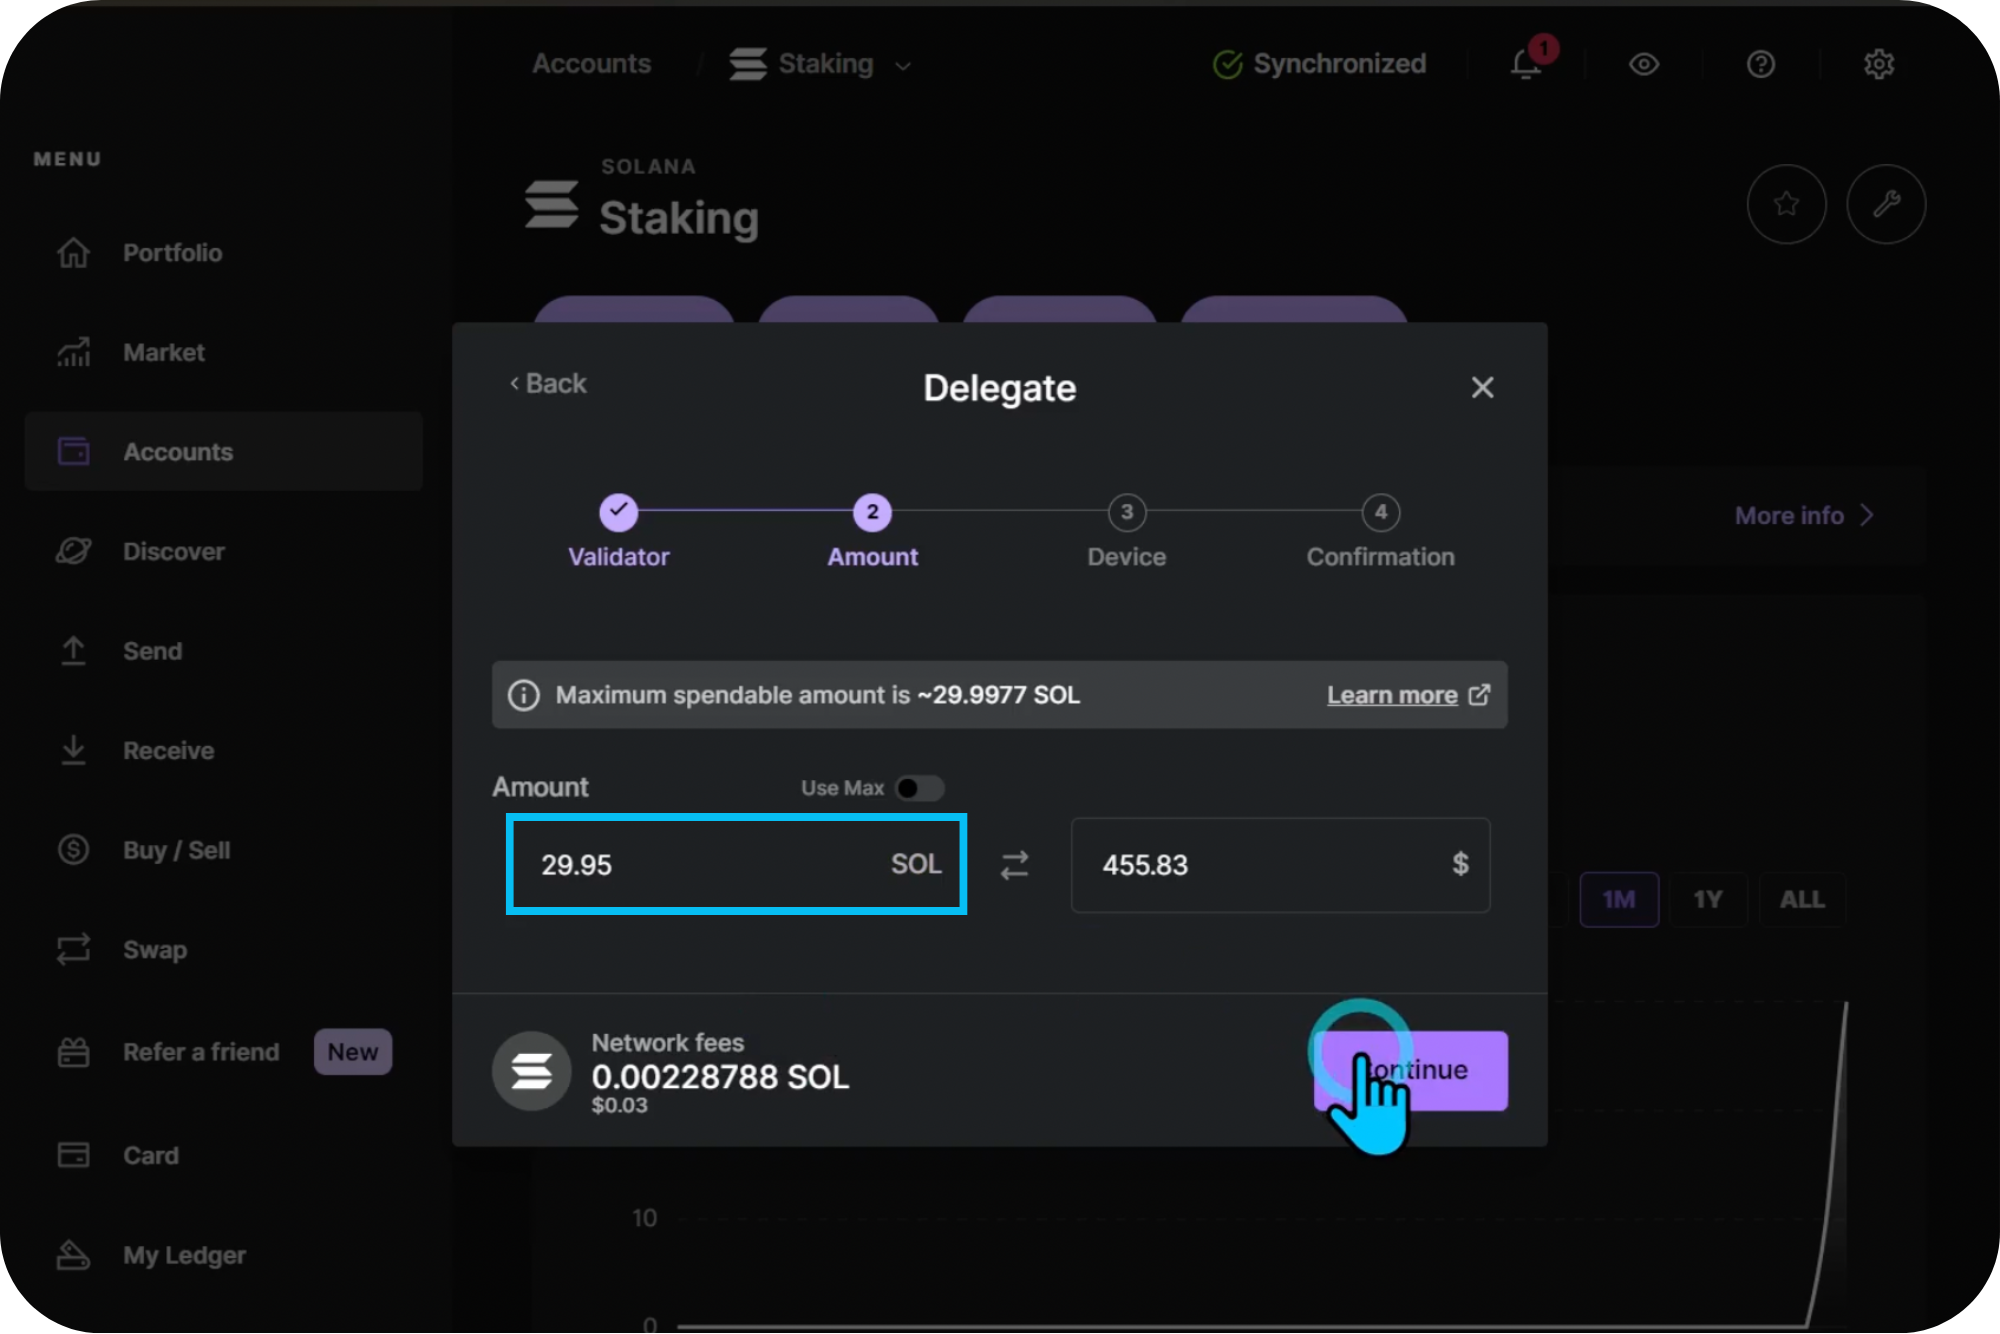Open Swap in the sidebar
Viewport: 2000px width, 1334px height.
click(155, 950)
